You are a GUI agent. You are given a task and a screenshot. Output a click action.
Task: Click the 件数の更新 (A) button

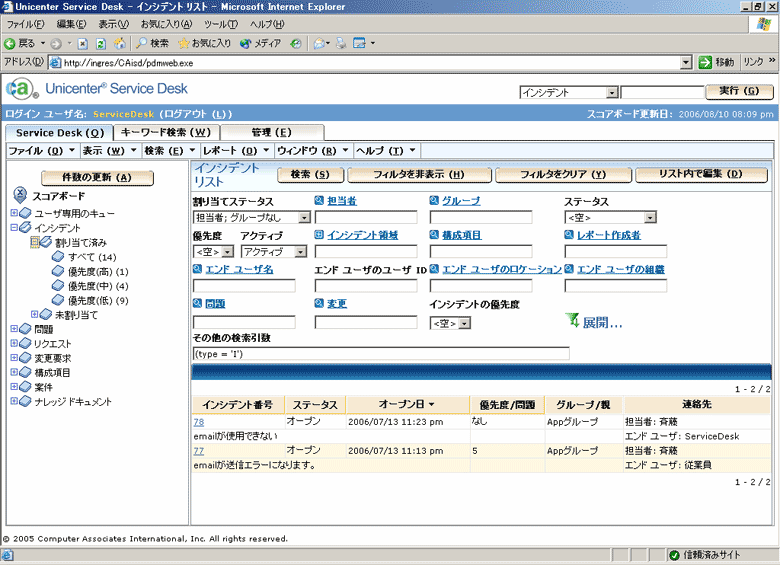(x=97, y=178)
